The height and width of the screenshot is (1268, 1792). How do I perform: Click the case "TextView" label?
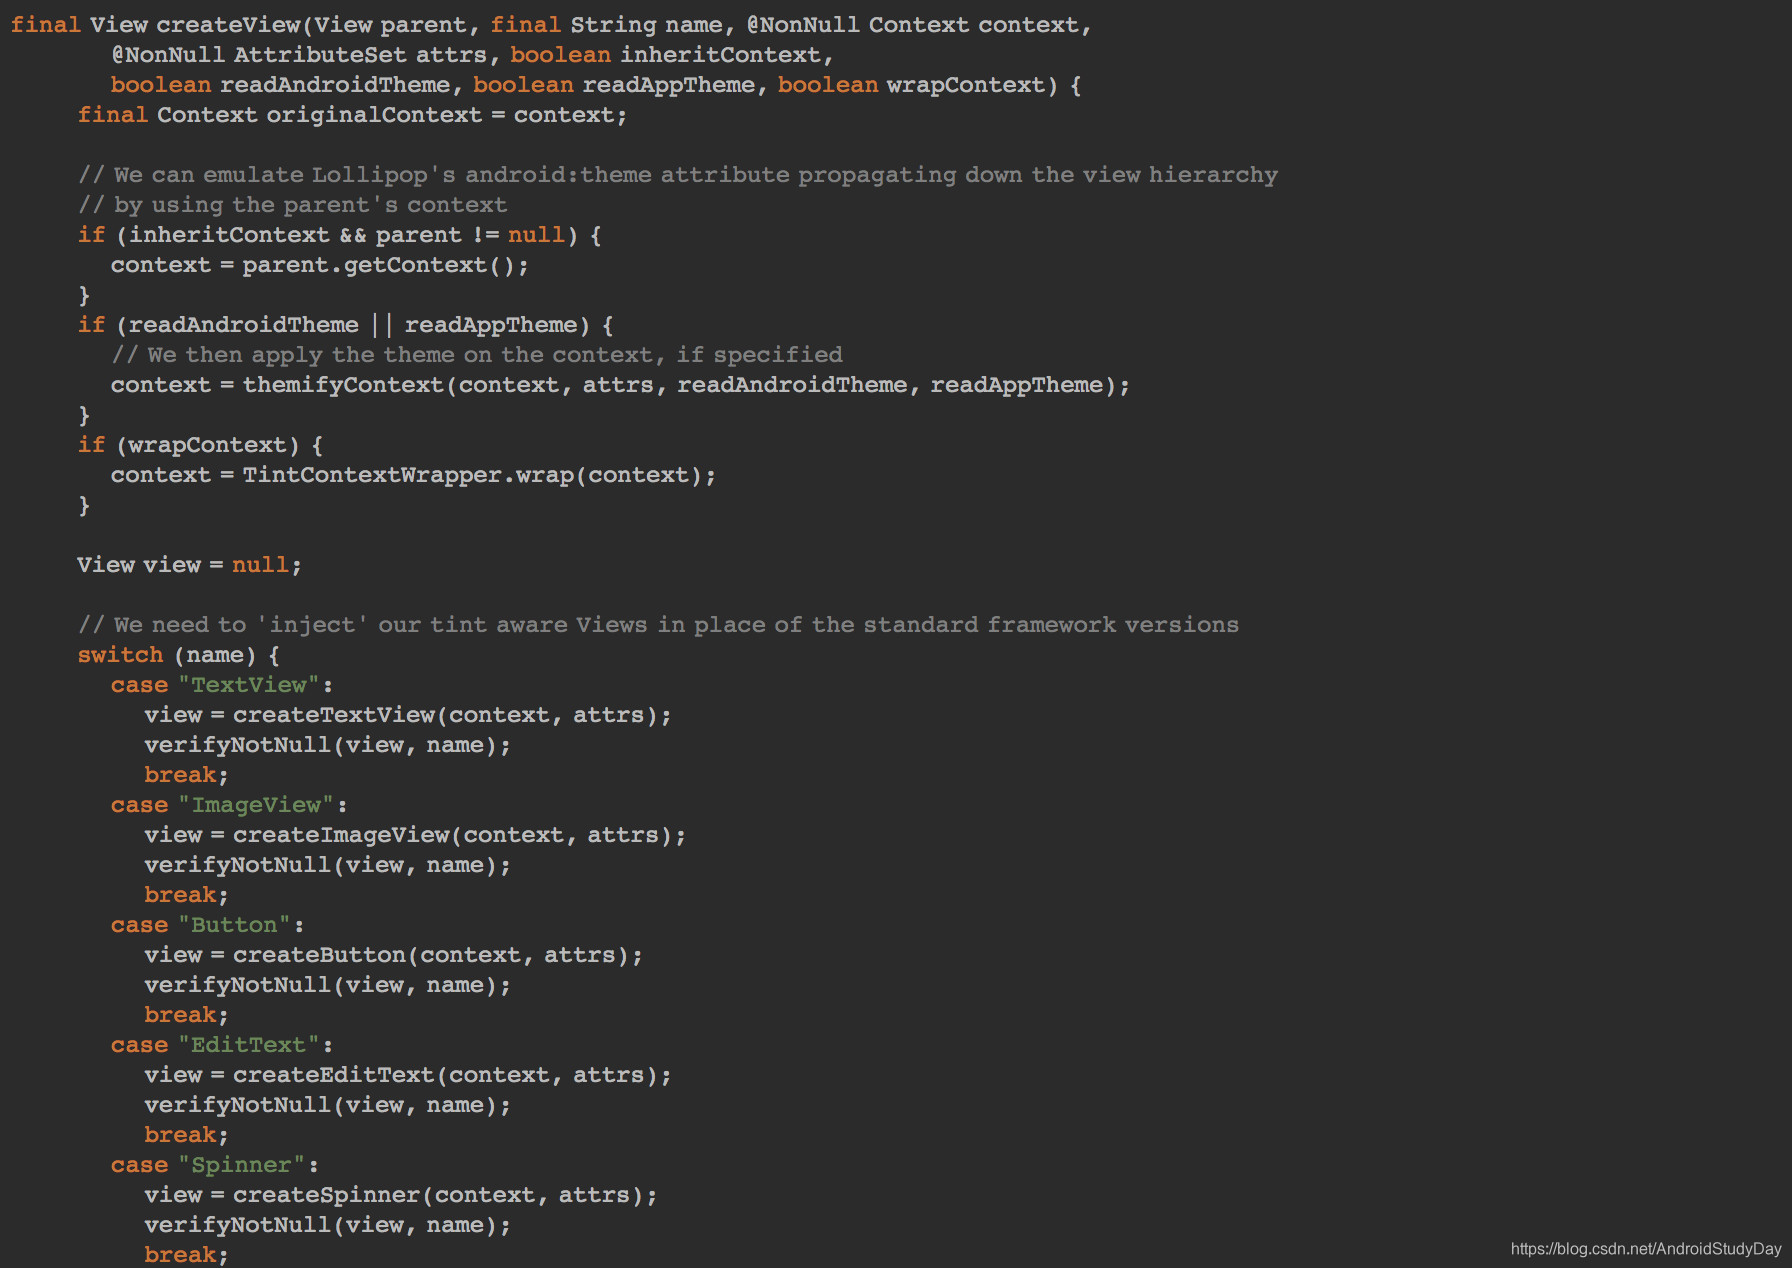[x=222, y=685]
